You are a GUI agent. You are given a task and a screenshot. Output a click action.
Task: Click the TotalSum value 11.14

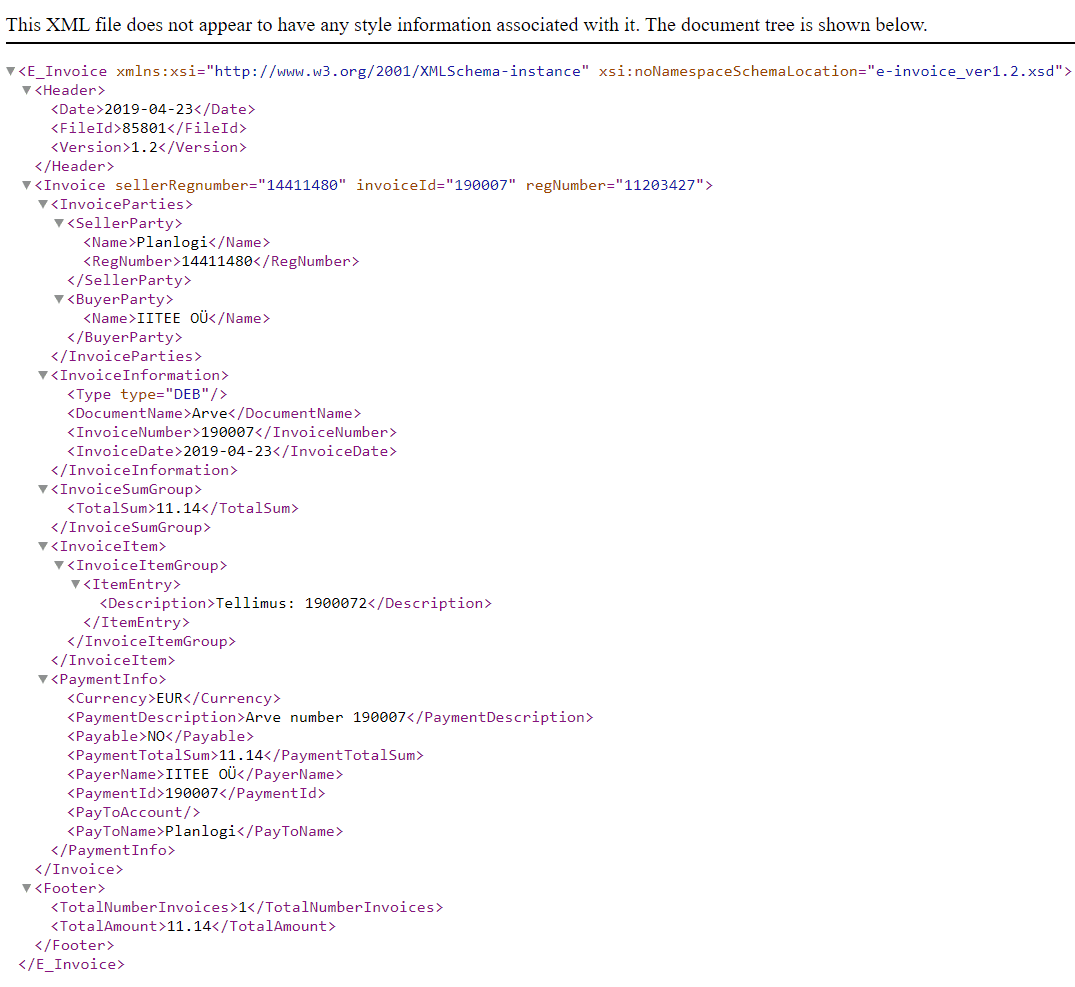point(178,509)
